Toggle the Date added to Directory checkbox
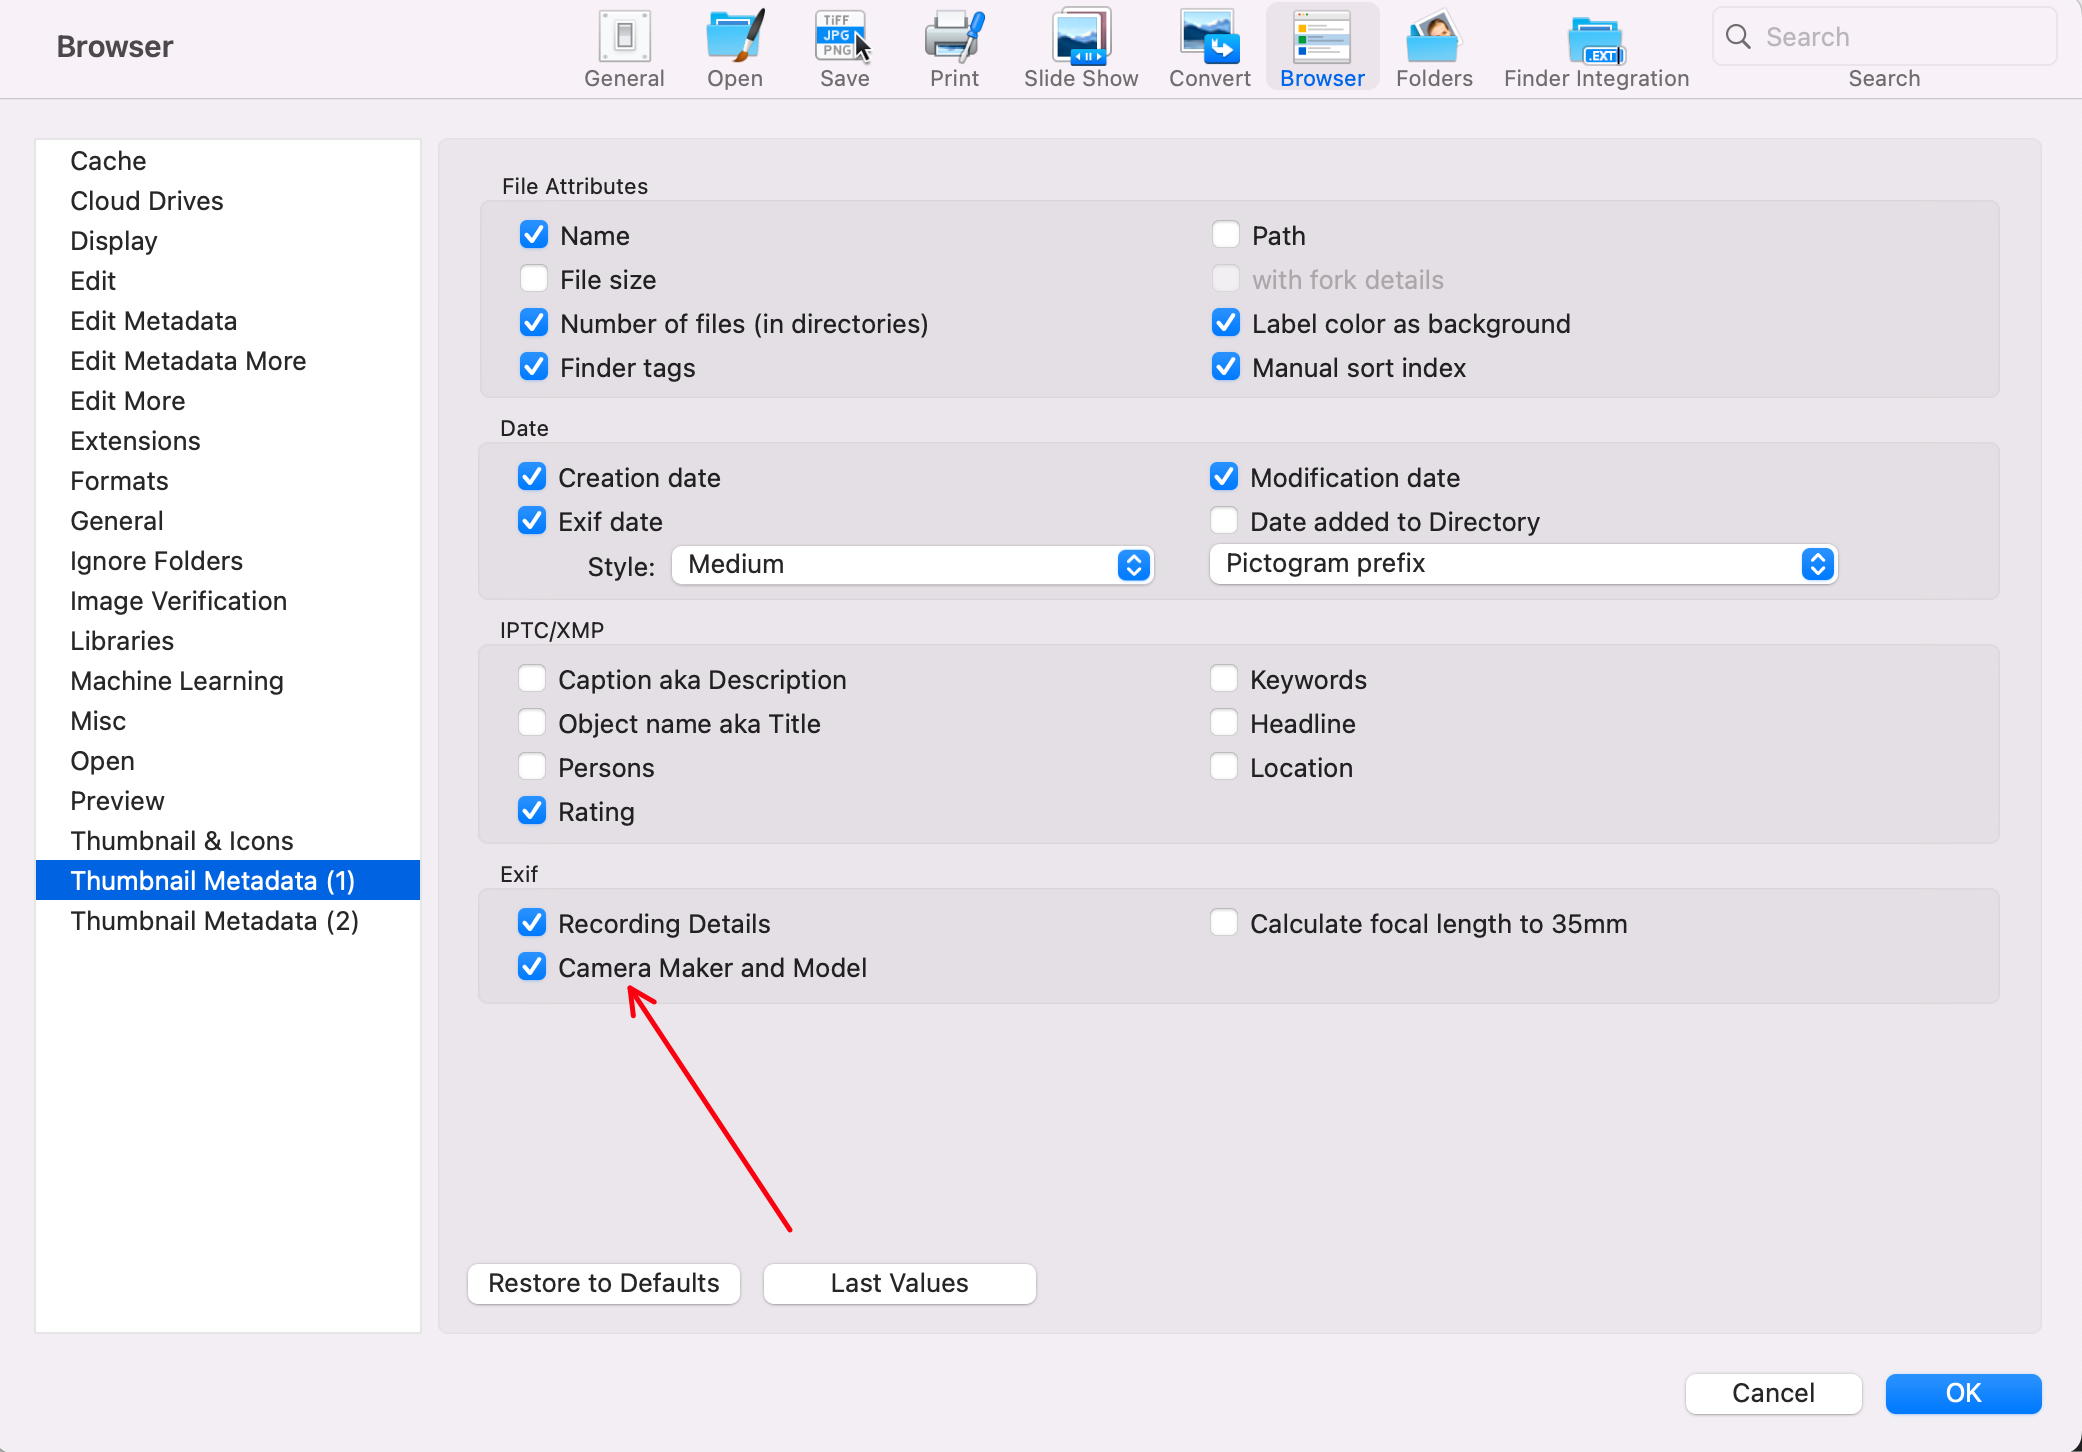Screen dimensions: 2082x1452 click(1225, 520)
